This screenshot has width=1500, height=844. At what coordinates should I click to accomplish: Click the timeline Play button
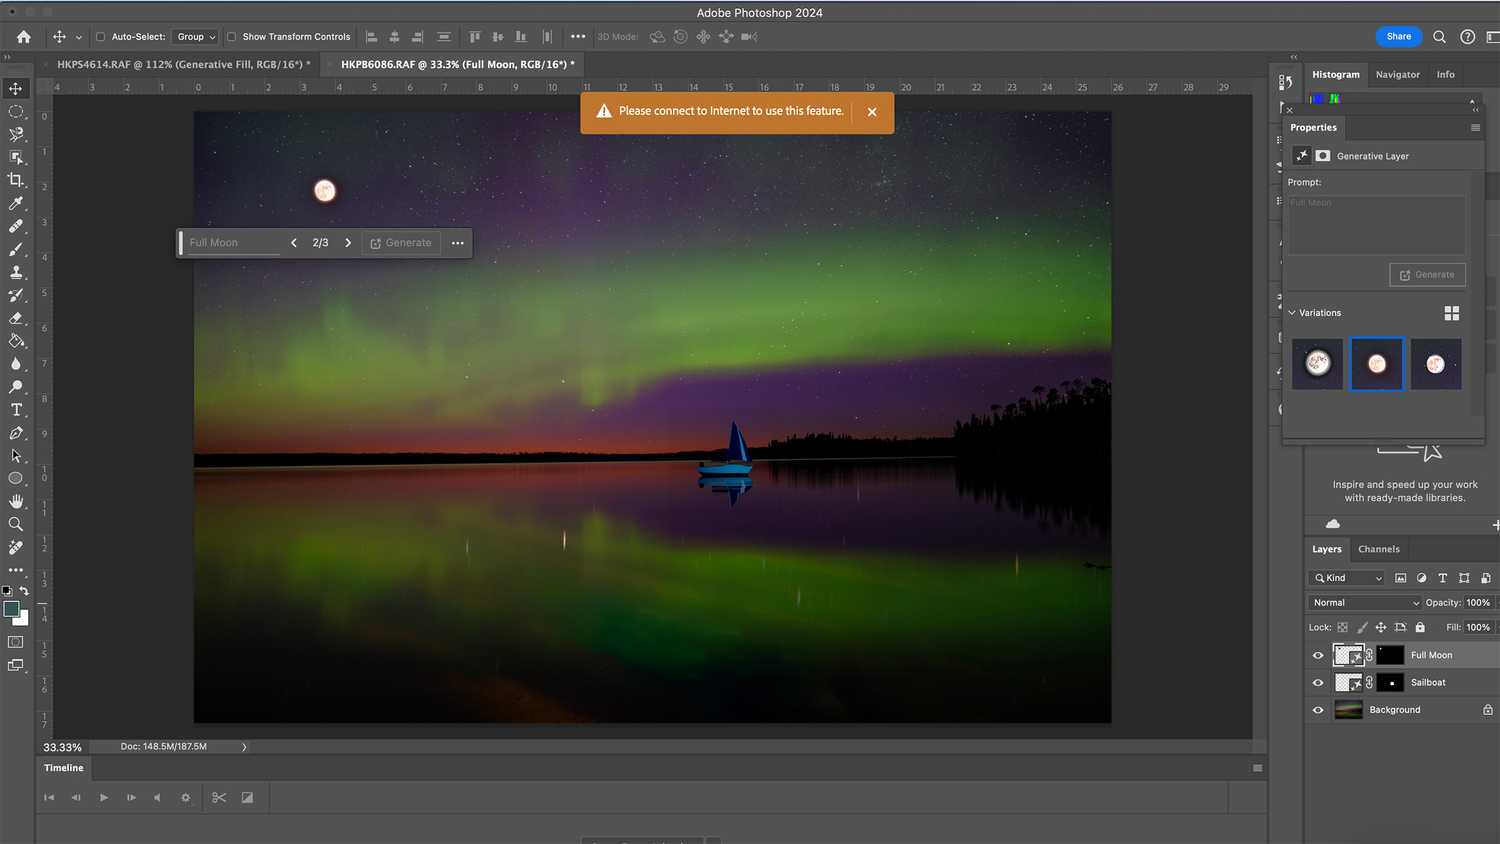pos(103,798)
